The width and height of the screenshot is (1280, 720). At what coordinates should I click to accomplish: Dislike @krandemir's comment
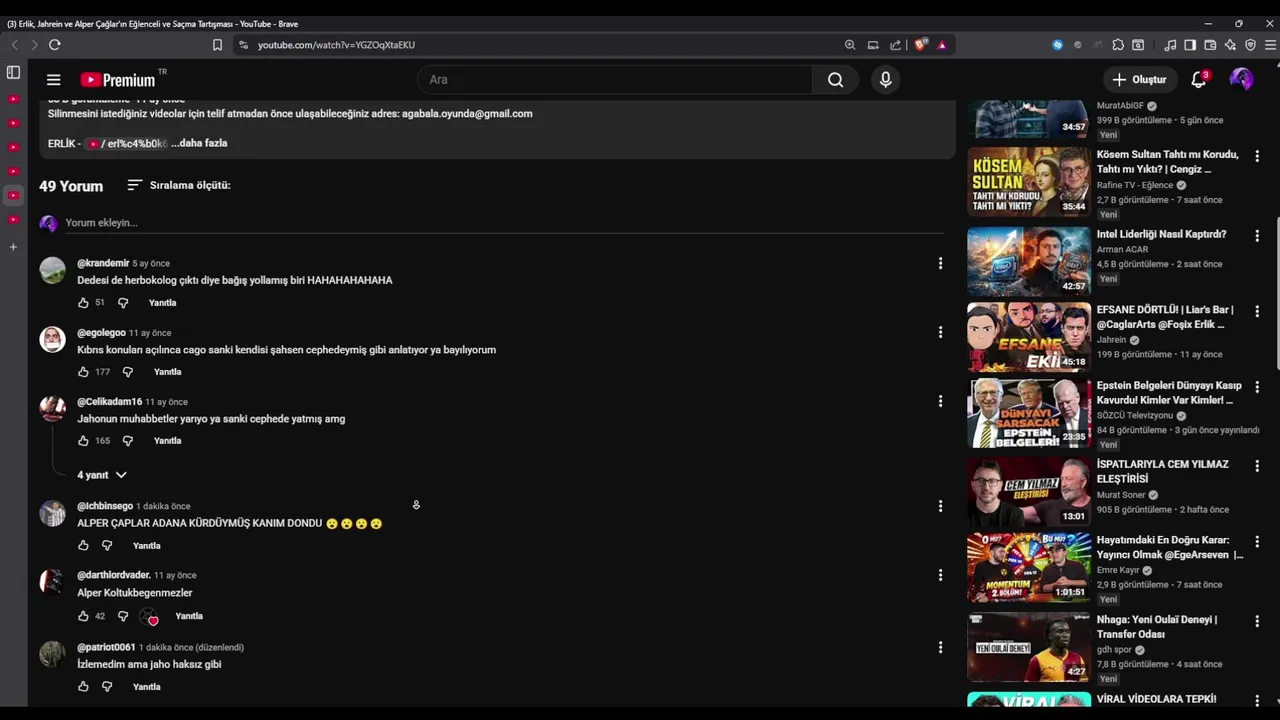[123, 303]
